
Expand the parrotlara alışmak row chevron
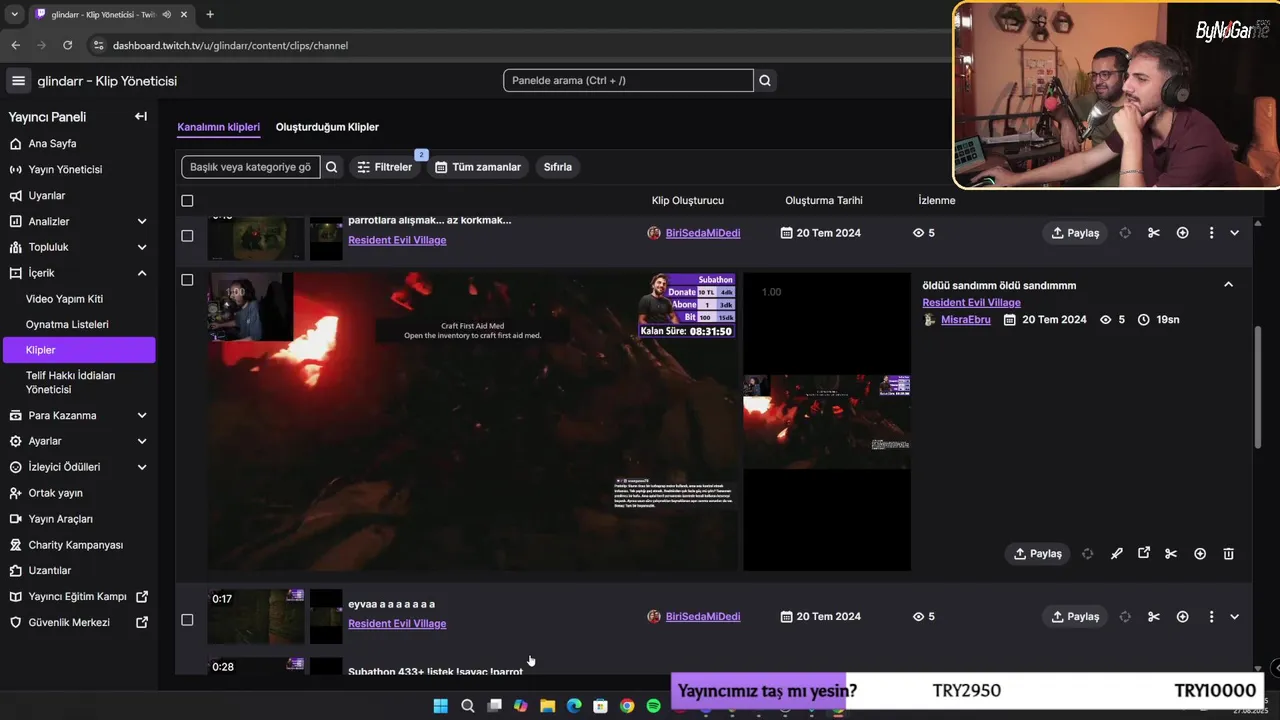1234,233
